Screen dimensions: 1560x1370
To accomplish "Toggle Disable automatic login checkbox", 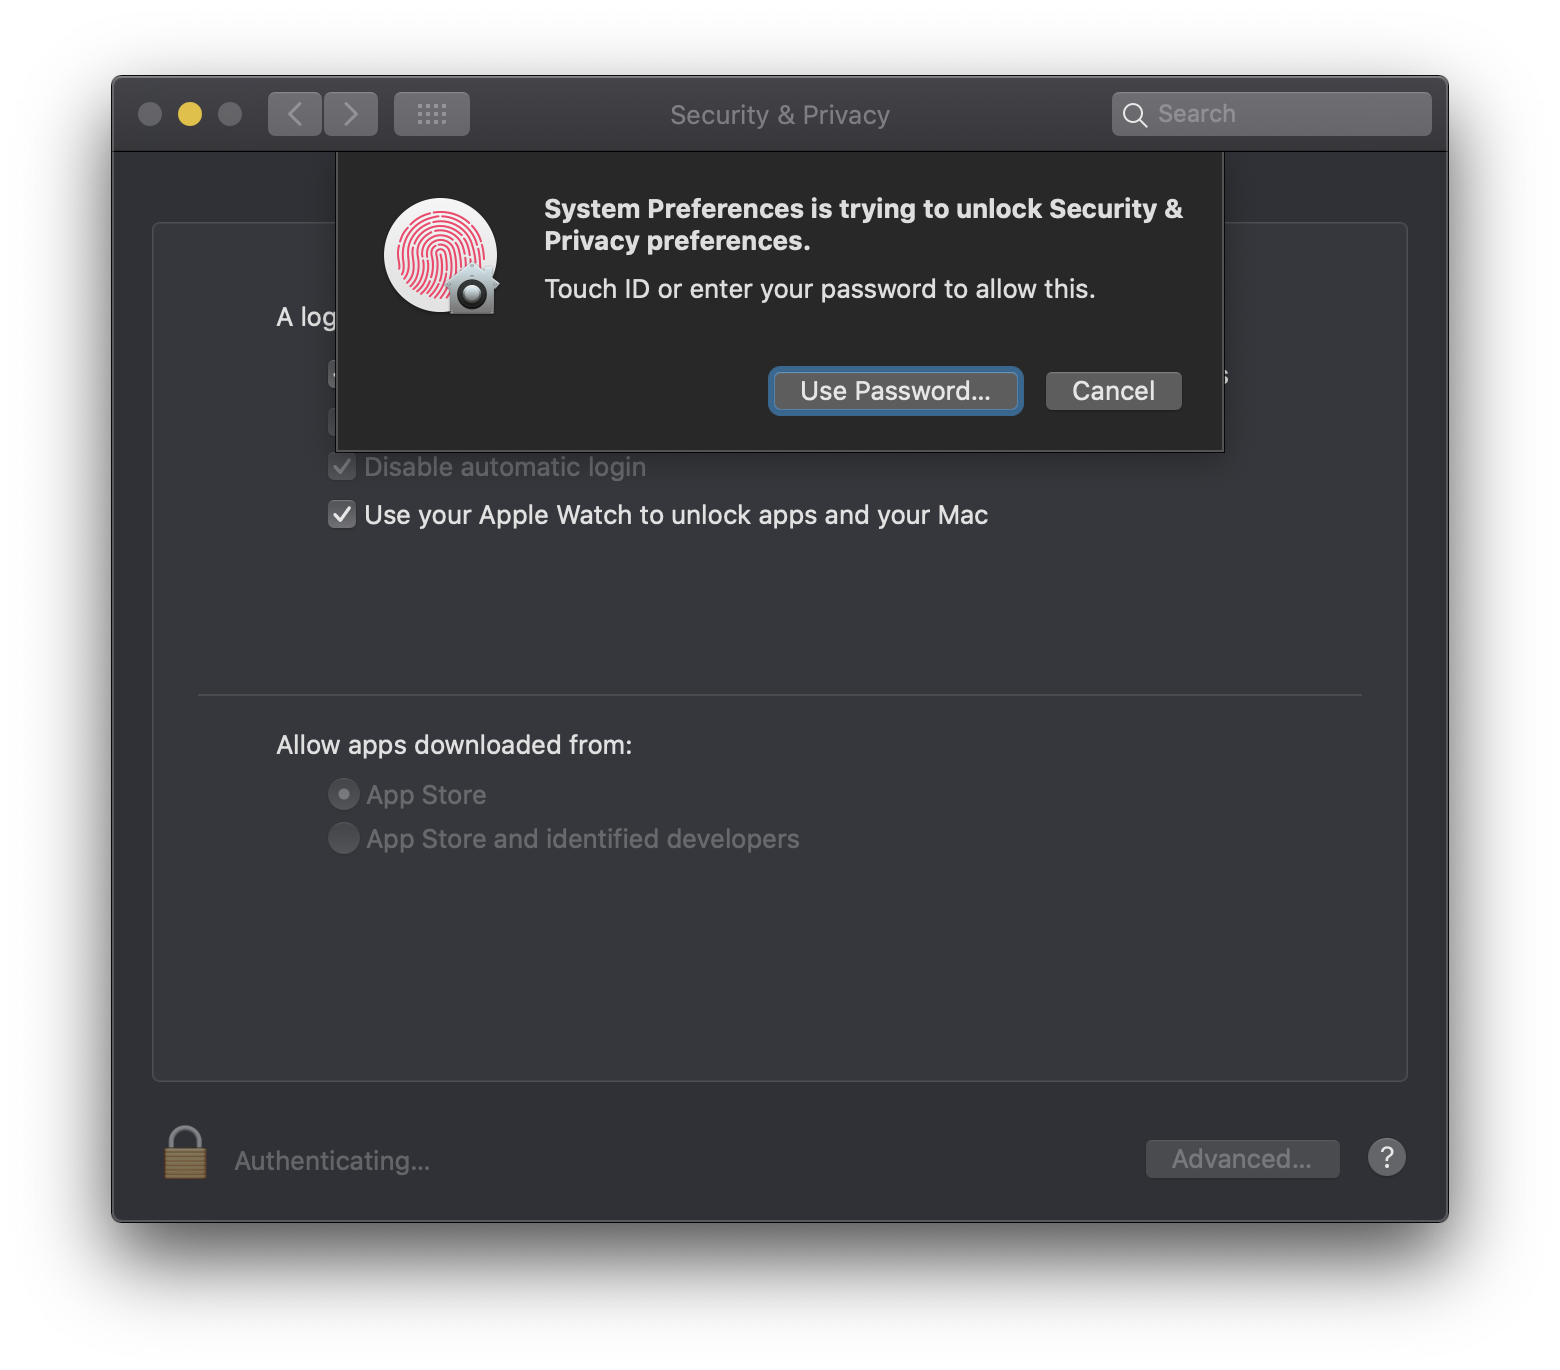I will coord(342,467).
